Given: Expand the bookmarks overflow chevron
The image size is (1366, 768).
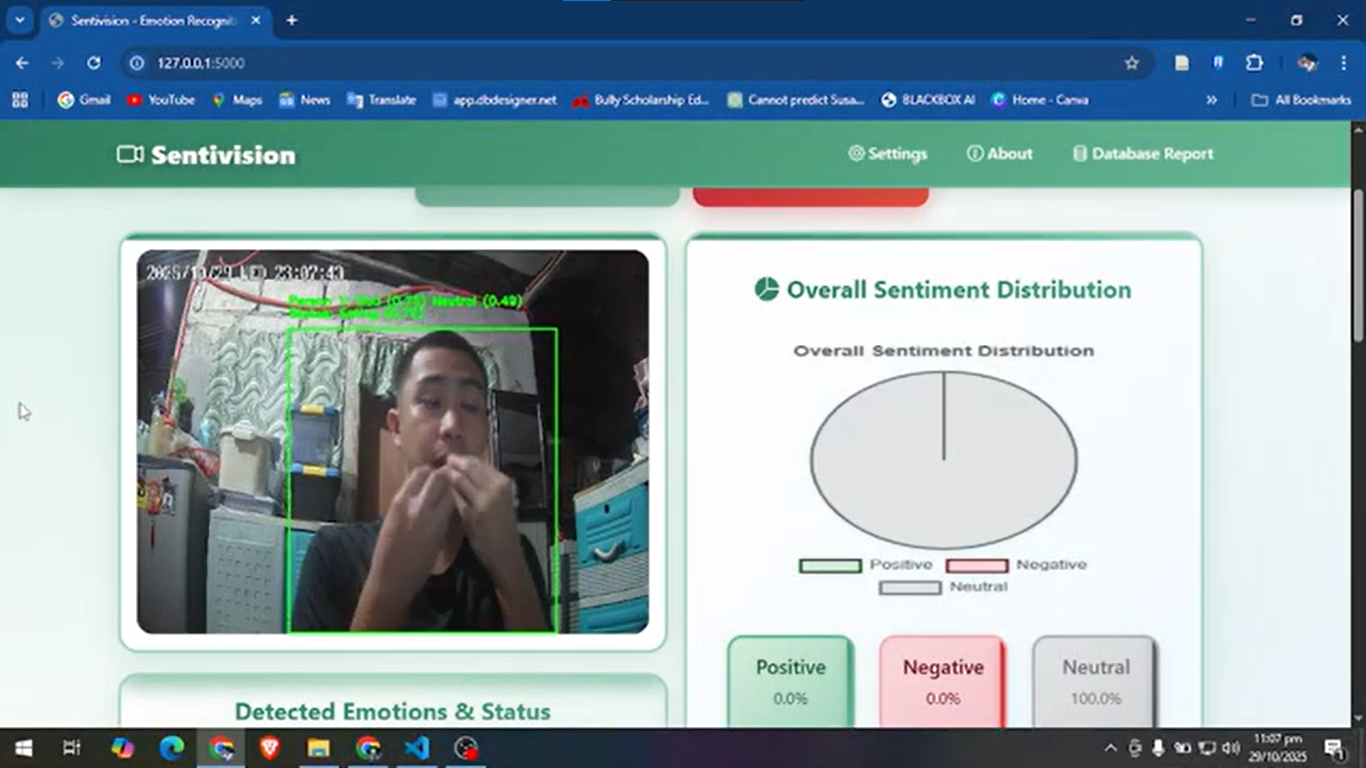Looking at the screenshot, I should pyautogui.click(x=1211, y=100).
